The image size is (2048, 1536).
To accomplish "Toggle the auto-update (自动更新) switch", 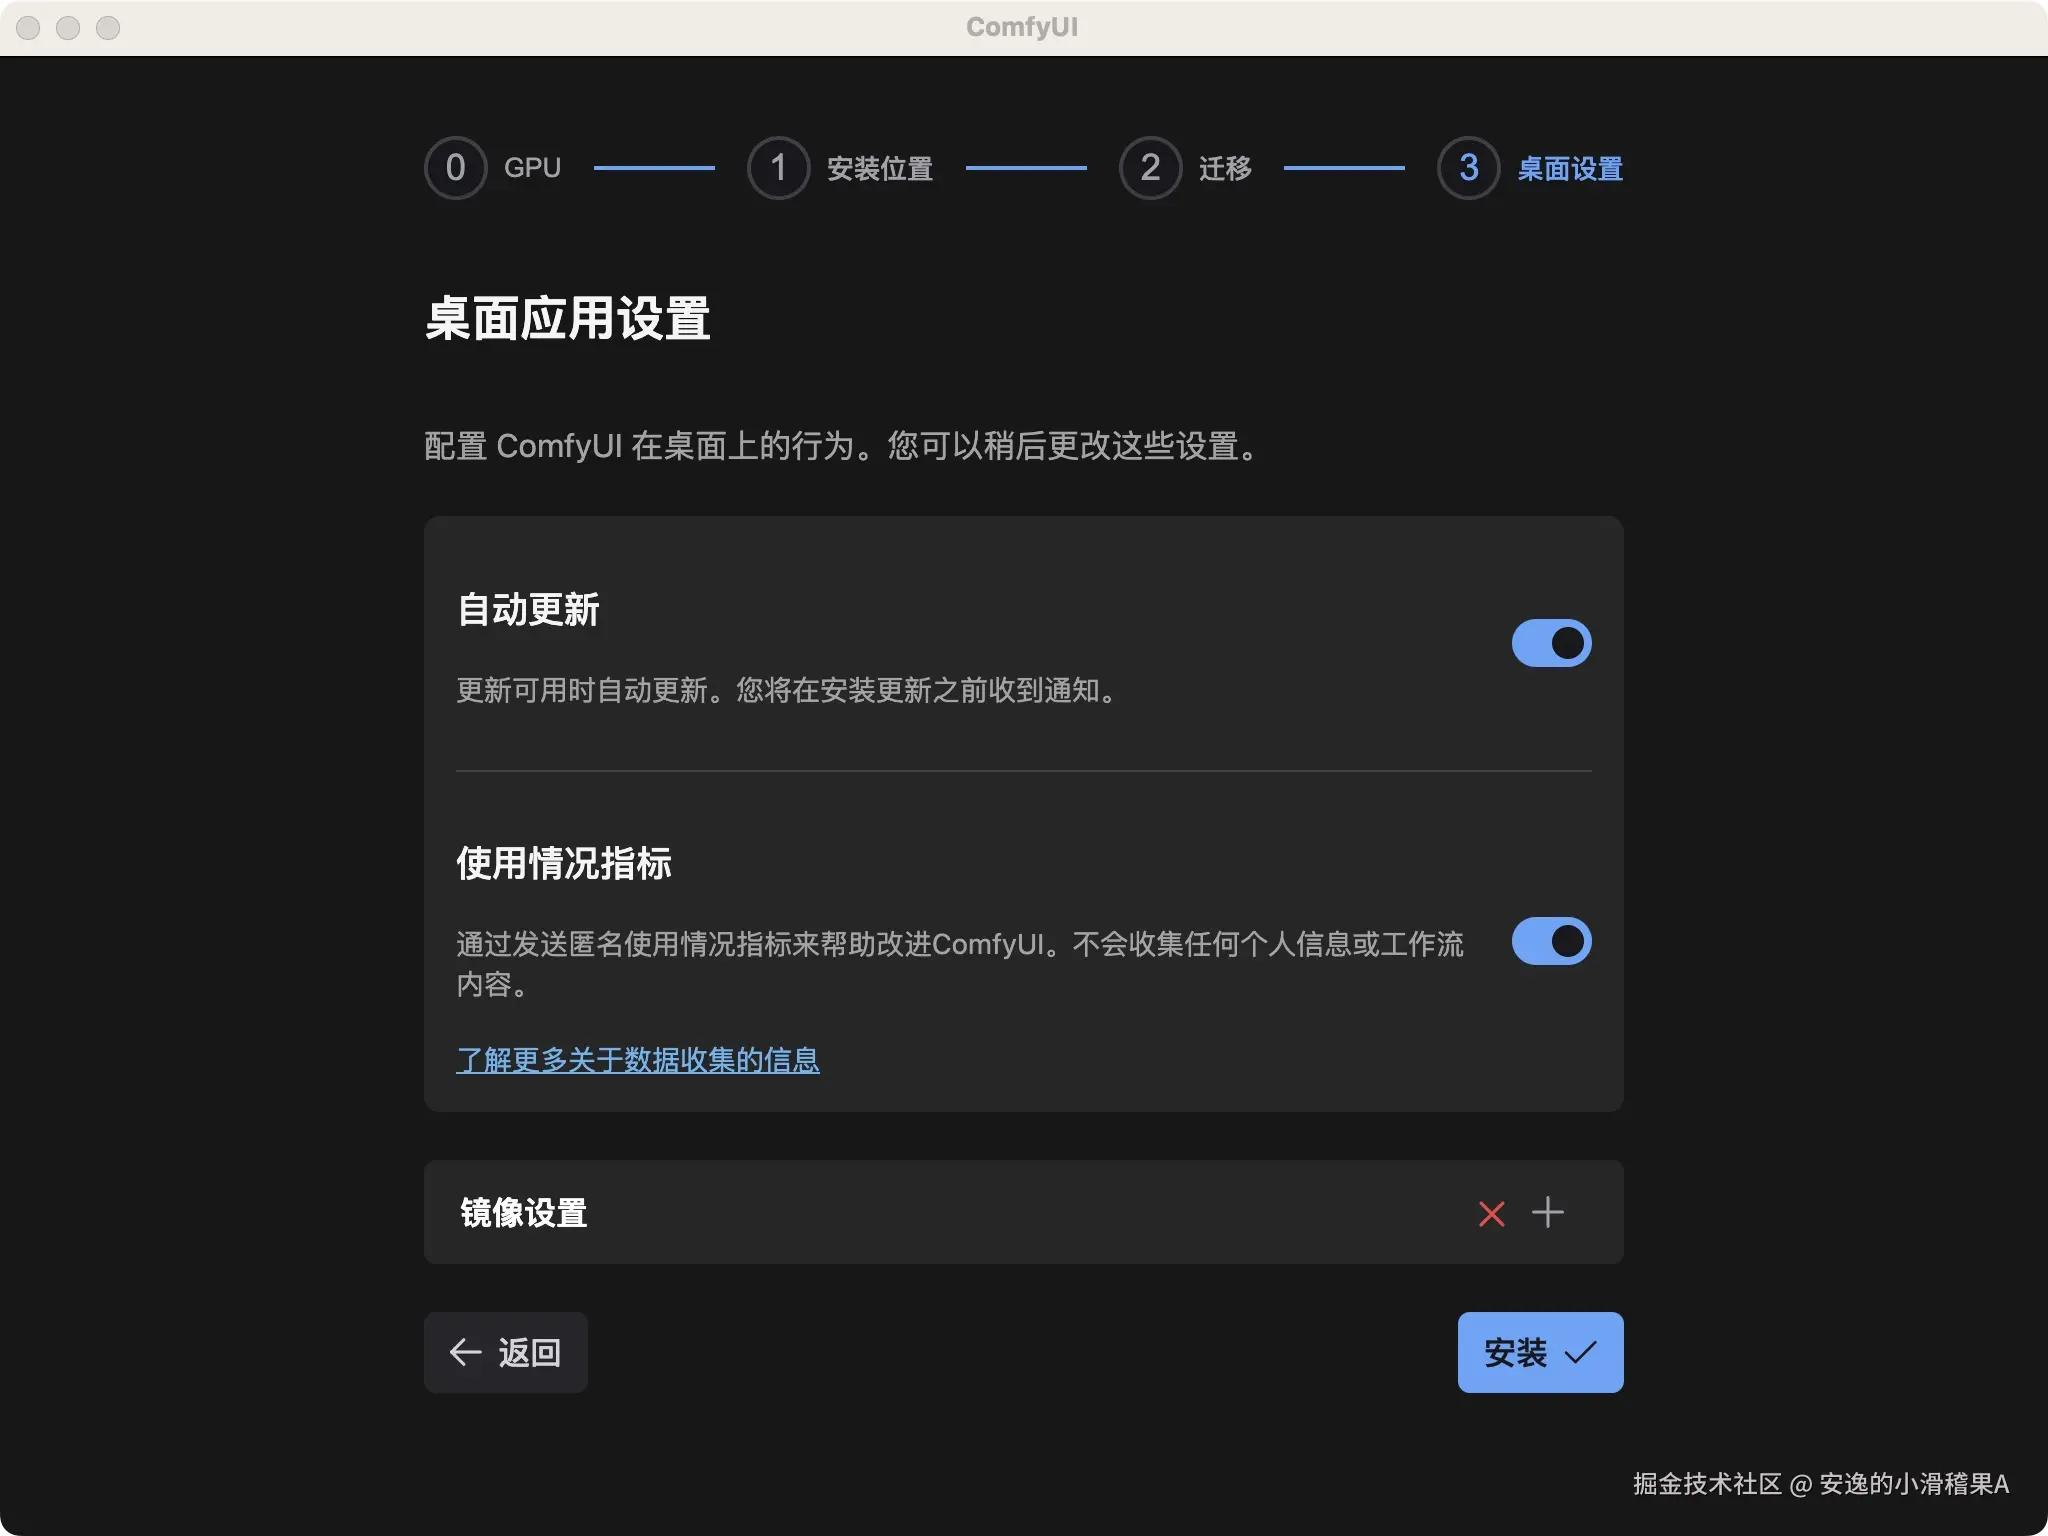I will click(1551, 643).
